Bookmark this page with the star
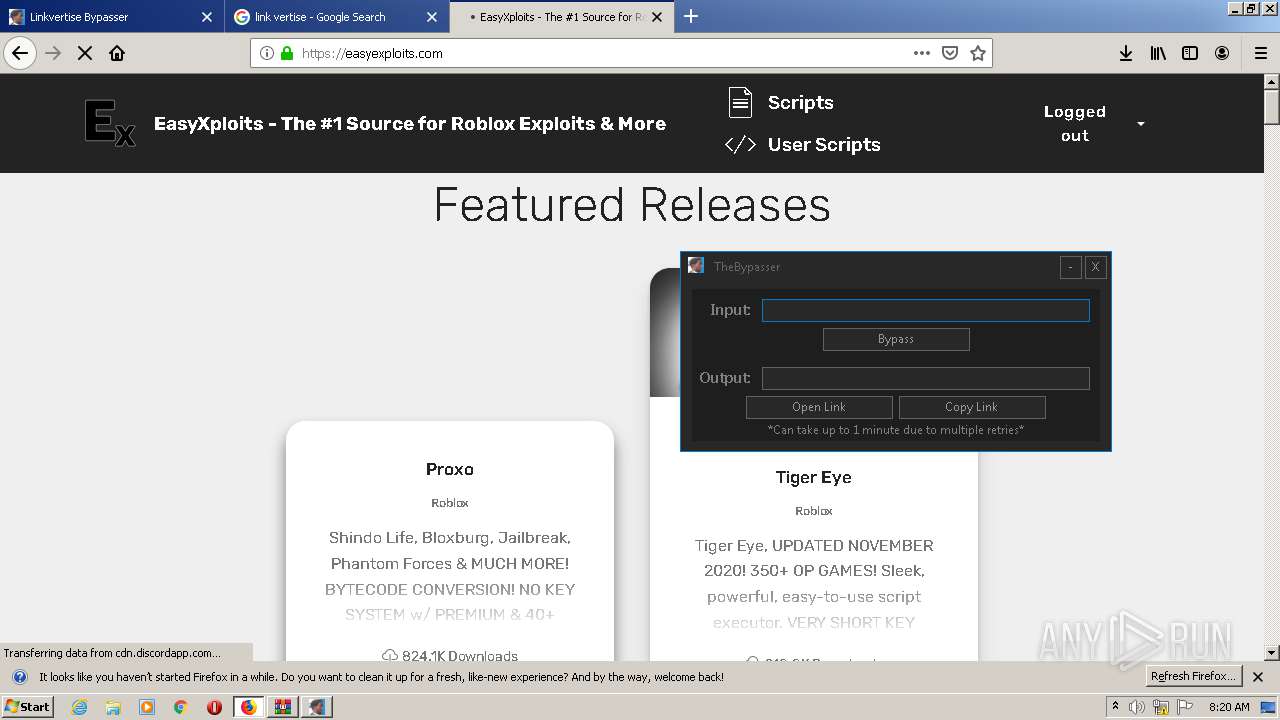 [978, 53]
